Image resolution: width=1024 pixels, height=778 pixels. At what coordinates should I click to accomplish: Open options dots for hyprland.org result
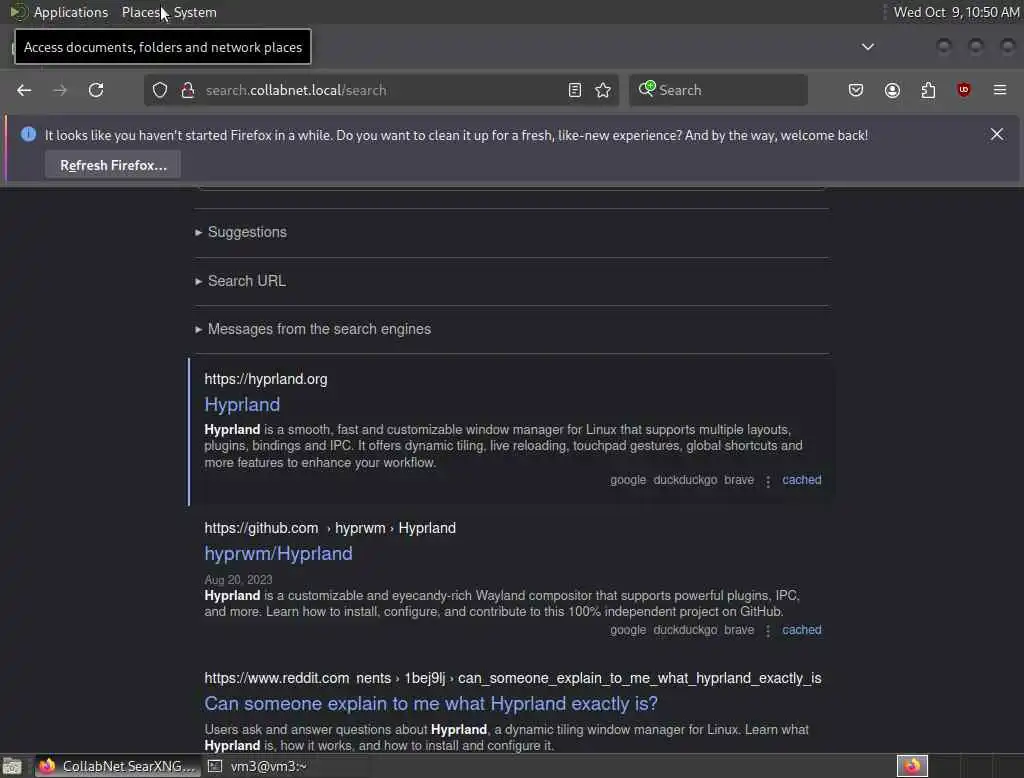768,481
